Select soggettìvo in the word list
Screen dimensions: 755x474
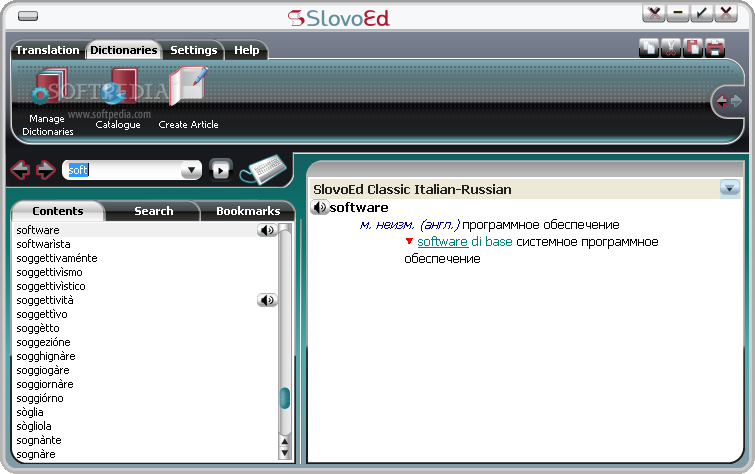coord(145,314)
